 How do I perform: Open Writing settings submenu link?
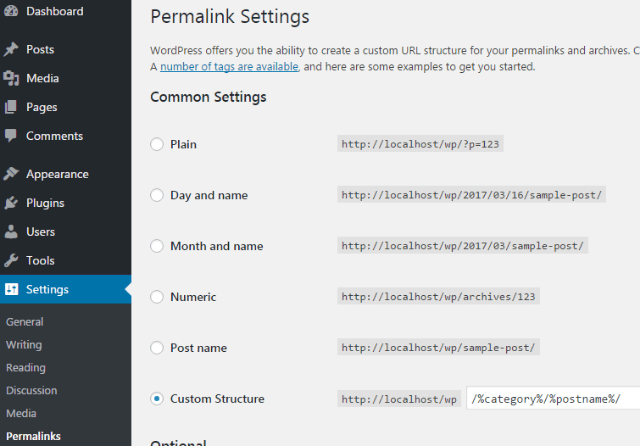[24, 345]
